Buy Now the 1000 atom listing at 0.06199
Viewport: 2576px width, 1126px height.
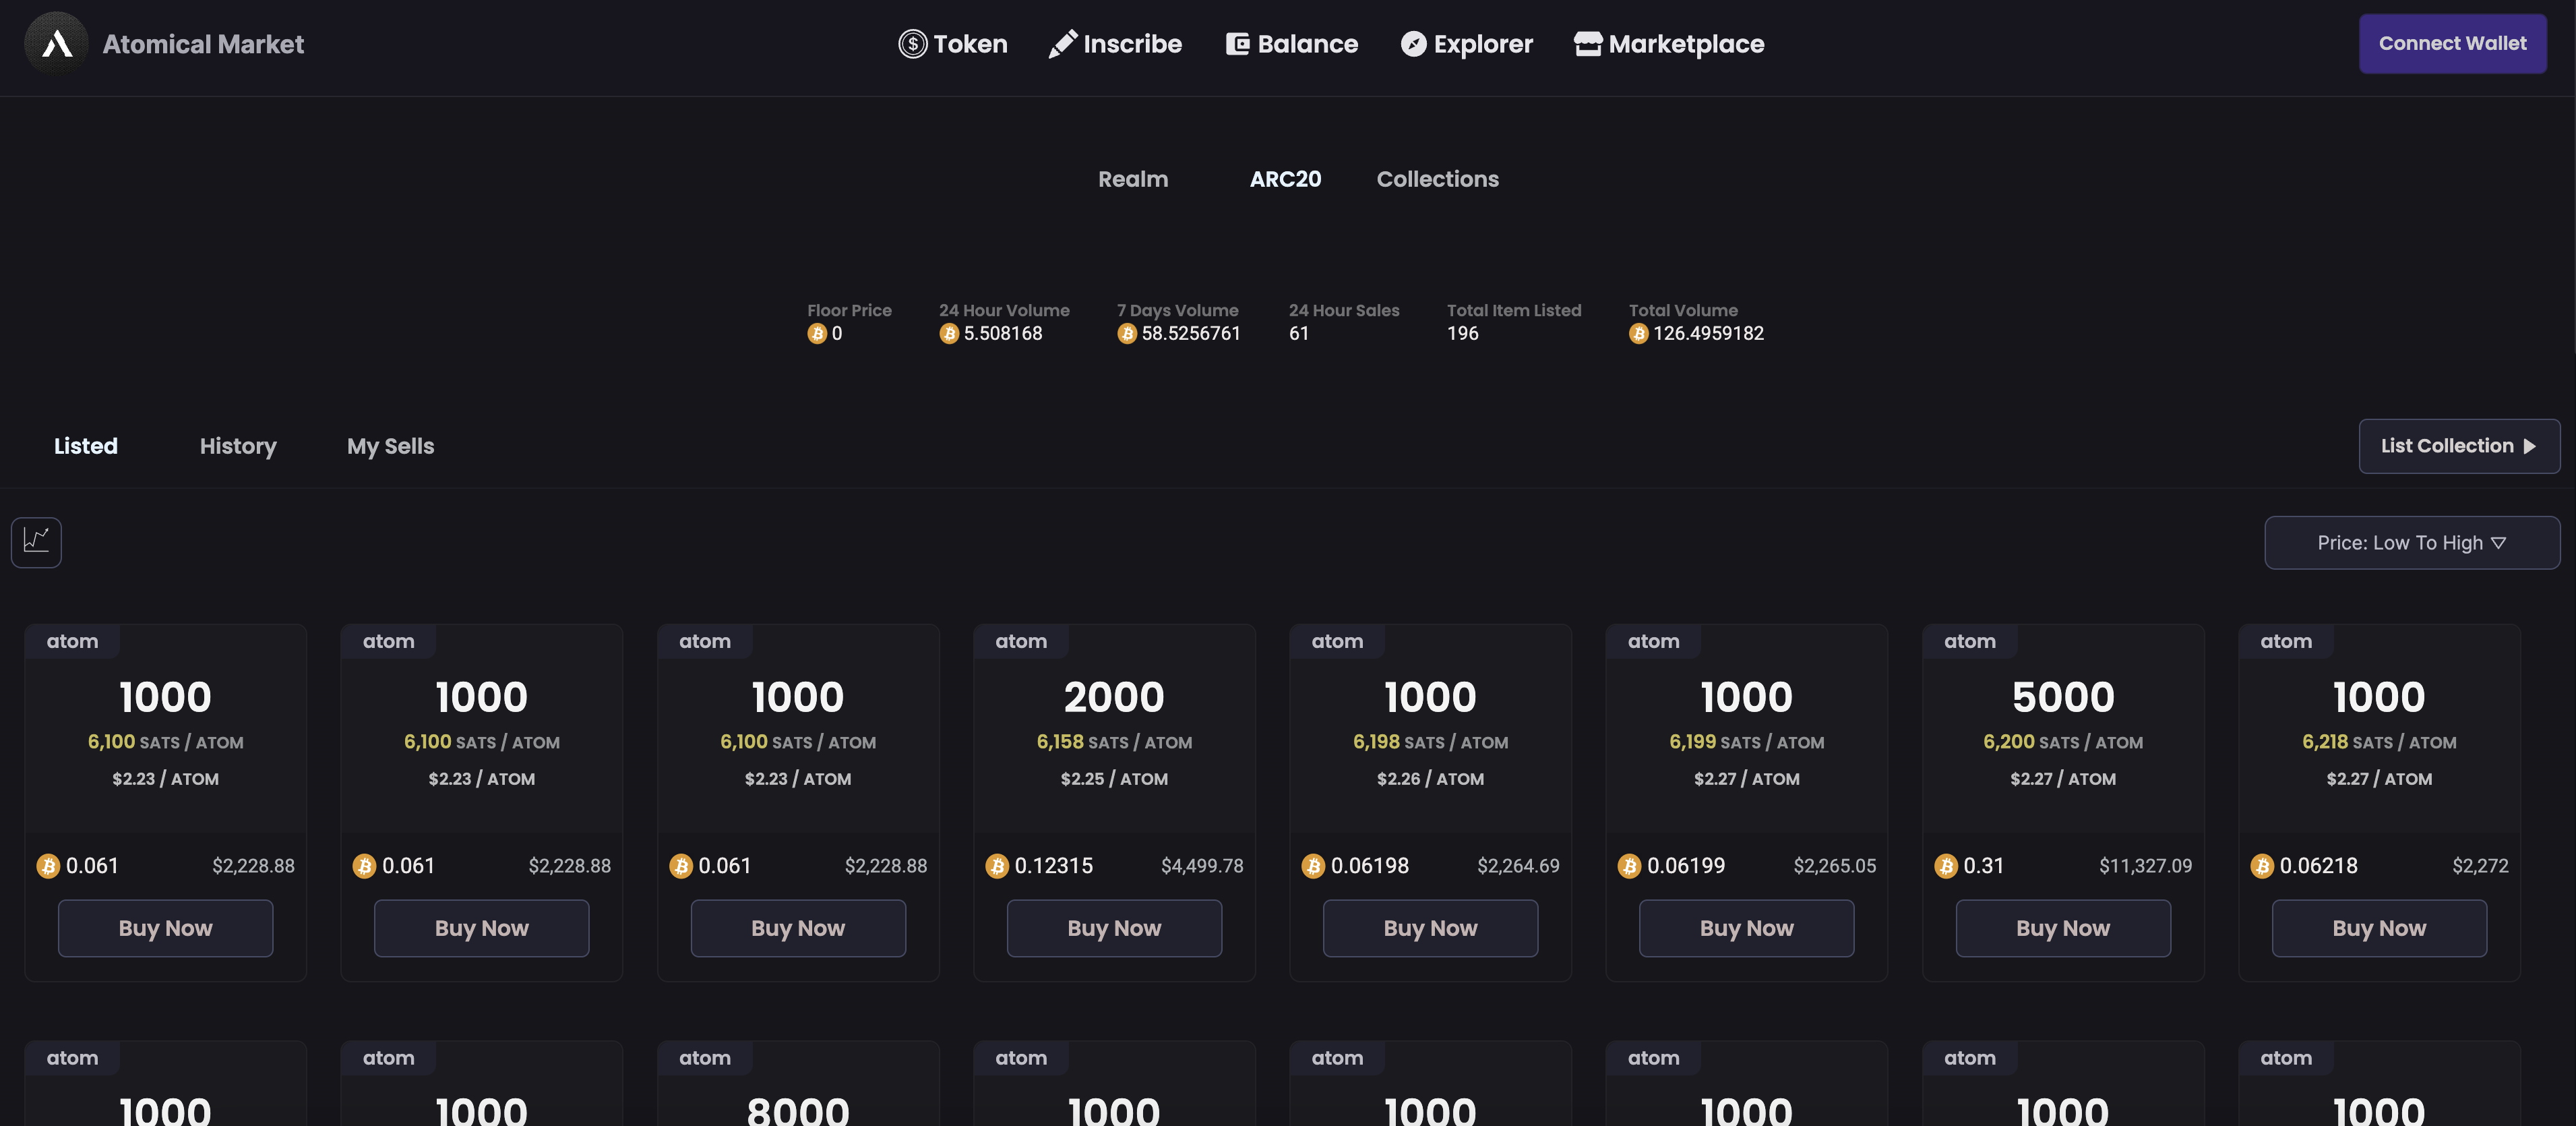coord(1746,928)
